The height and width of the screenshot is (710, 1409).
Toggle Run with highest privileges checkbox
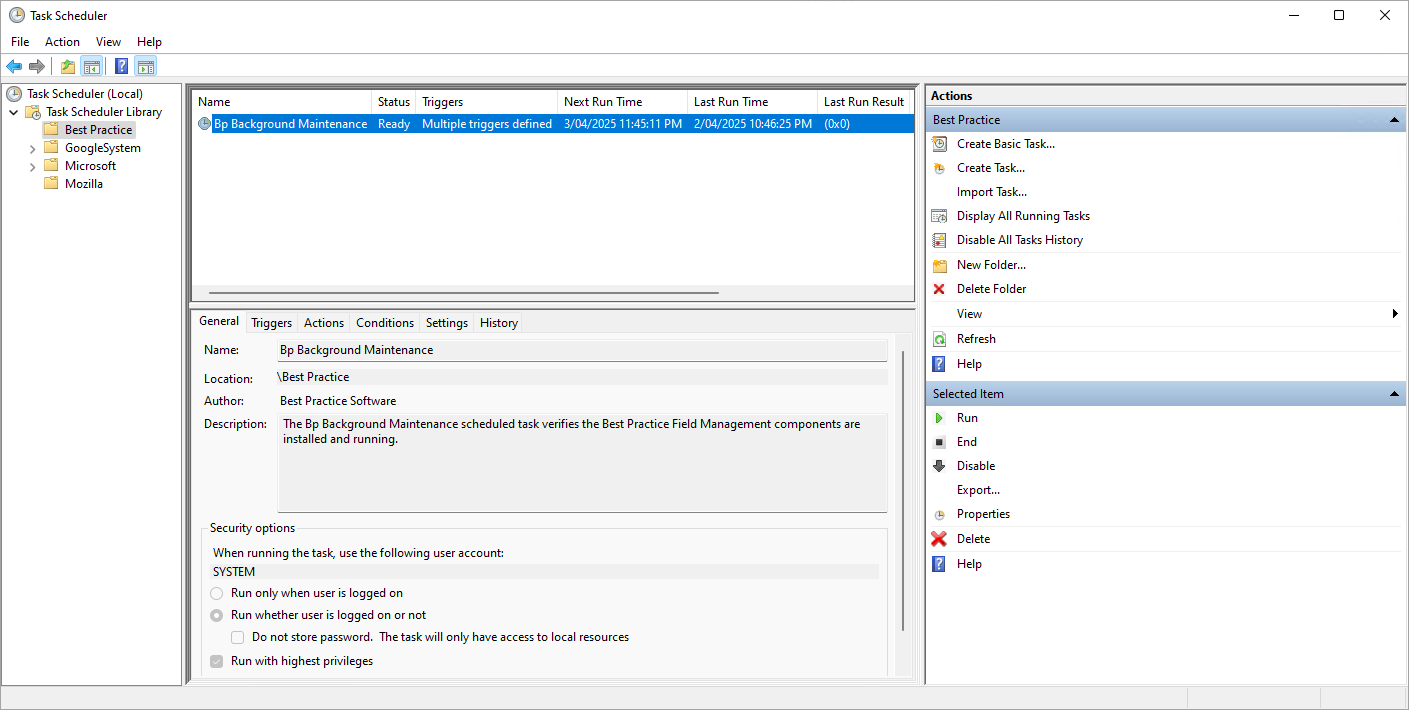click(217, 661)
